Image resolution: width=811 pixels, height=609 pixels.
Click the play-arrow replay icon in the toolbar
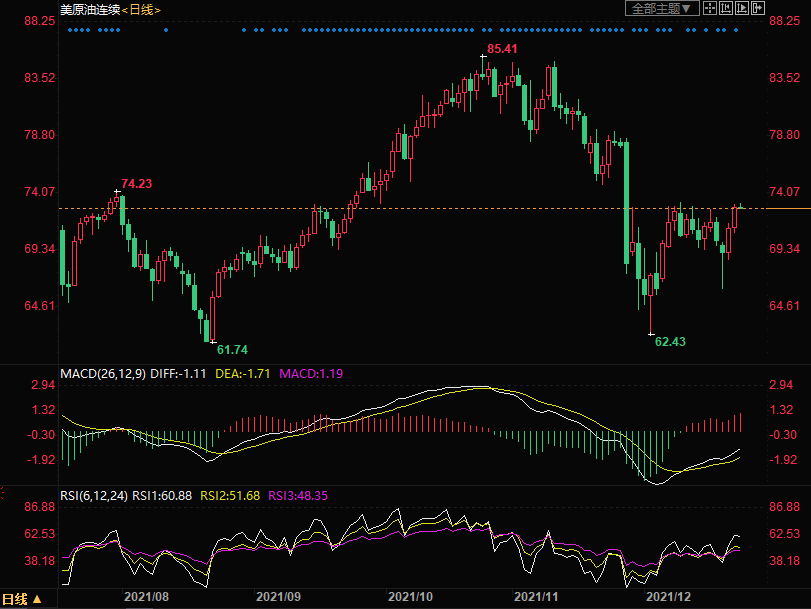(741, 8)
